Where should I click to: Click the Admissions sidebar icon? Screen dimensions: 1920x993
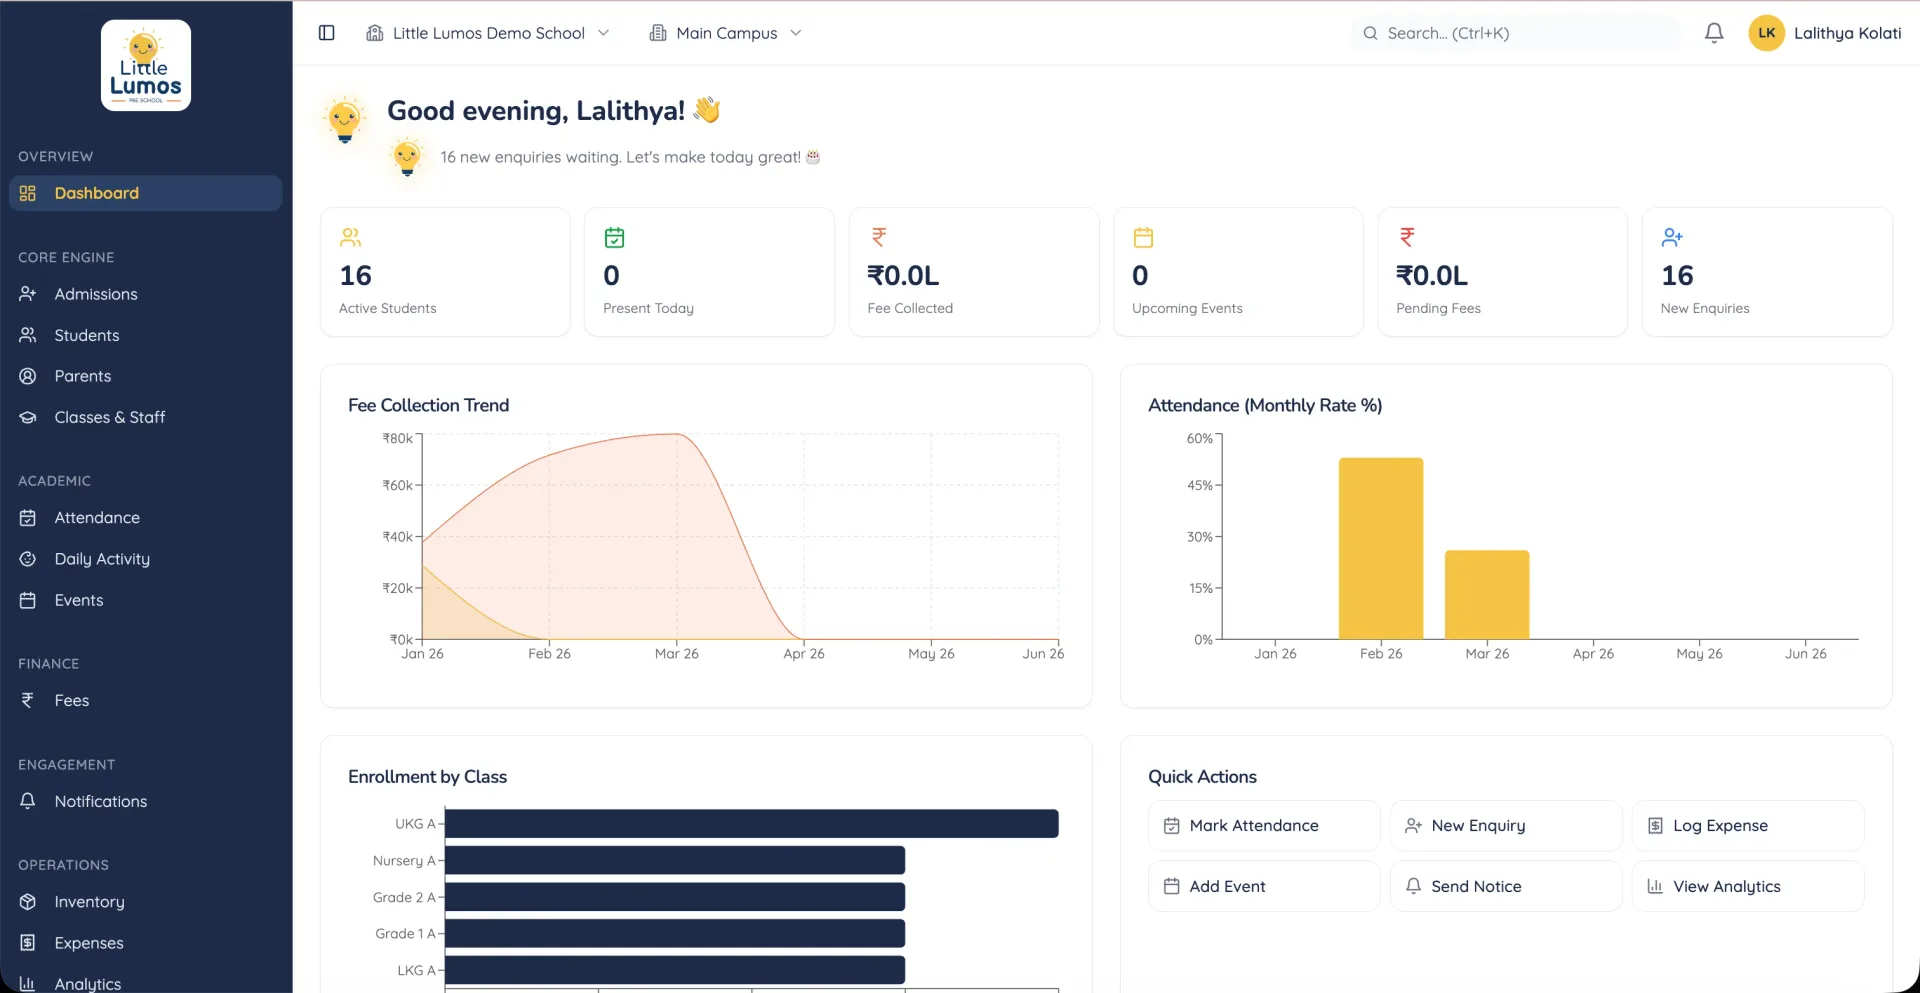pyautogui.click(x=28, y=294)
